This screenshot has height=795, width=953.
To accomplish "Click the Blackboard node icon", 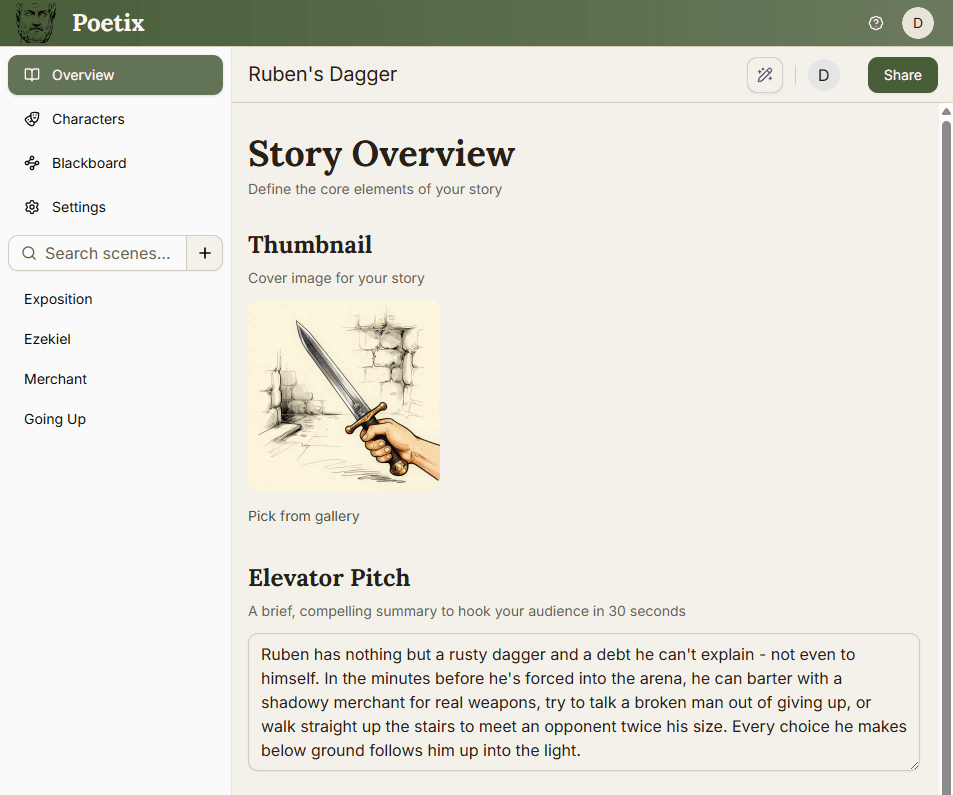I will pyautogui.click(x=32, y=163).
